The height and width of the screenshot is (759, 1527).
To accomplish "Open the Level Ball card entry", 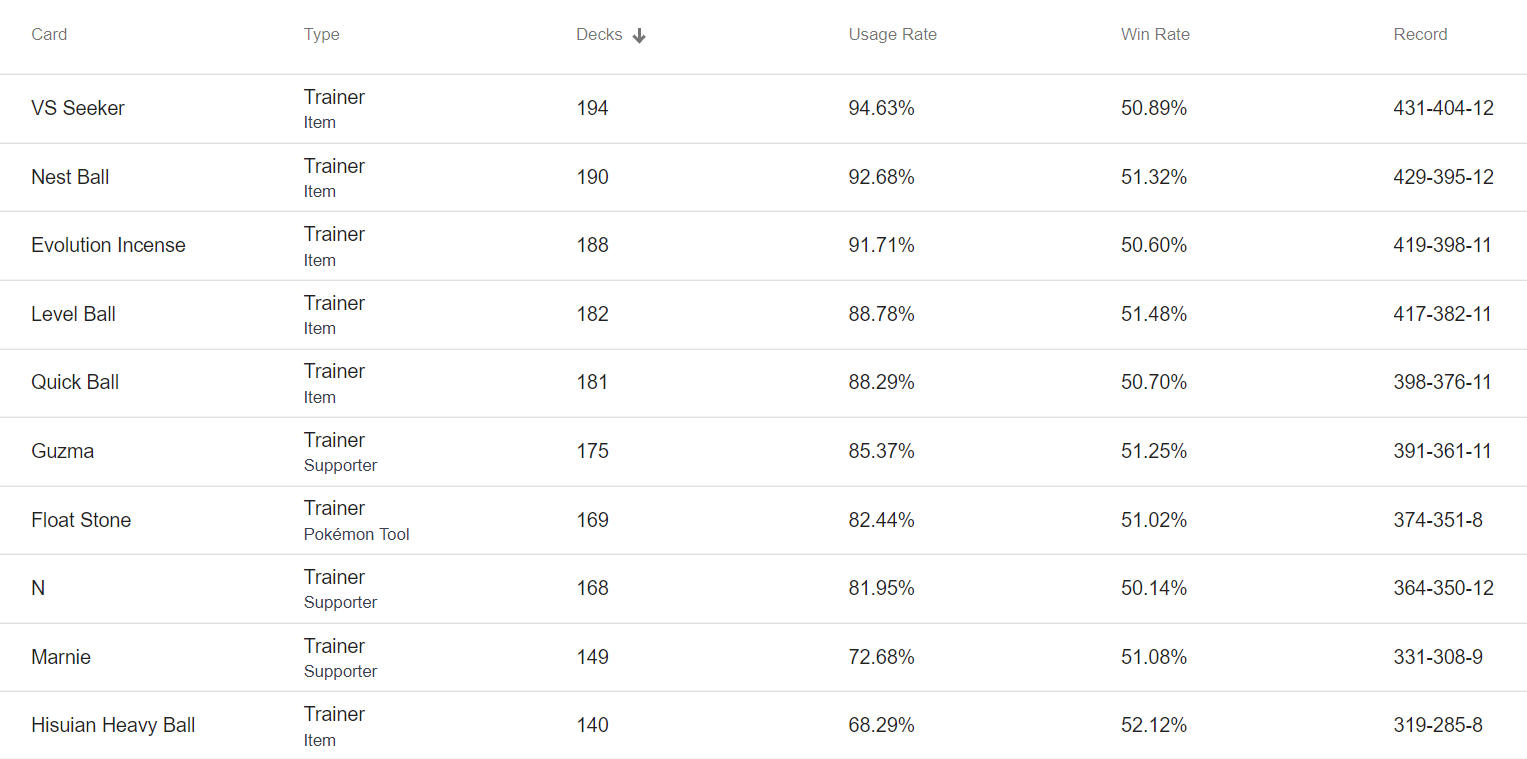I will [x=73, y=314].
